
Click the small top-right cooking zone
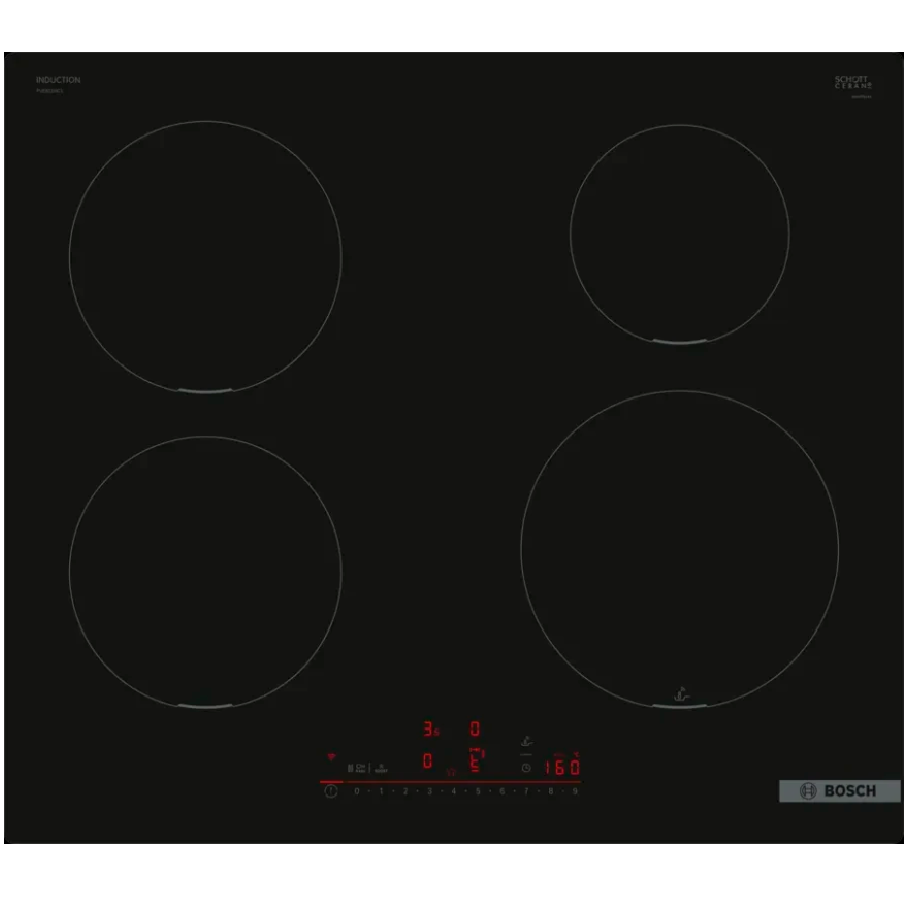pyautogui.click(x=679, y=234)
